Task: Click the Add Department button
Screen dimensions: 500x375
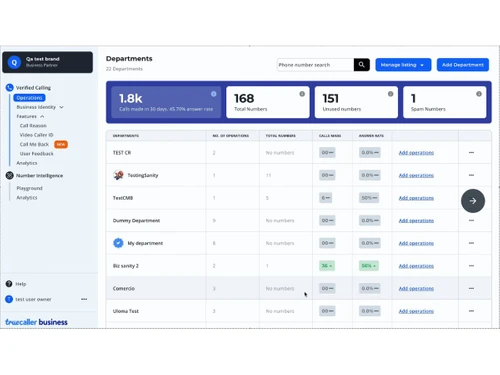Action: click(463, 65)
